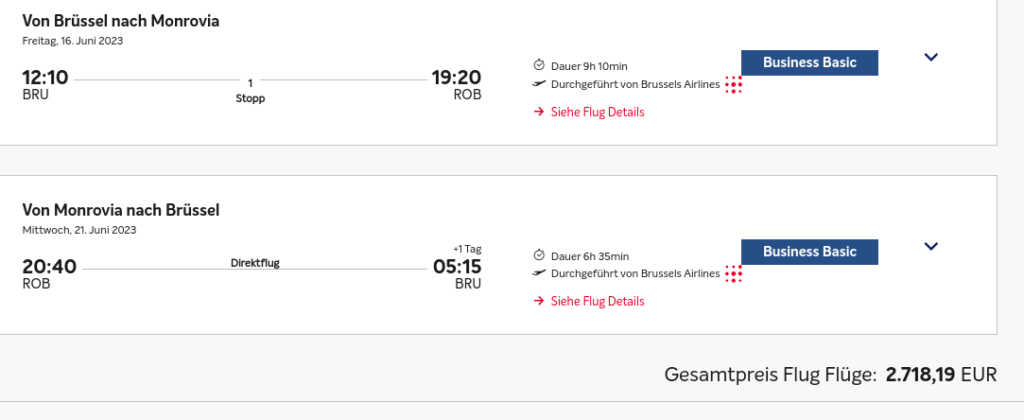The width and height of the screenshot is (1024, 420).
Task: Click the 12:10 BRU departure time
Action: click(45, 85)
